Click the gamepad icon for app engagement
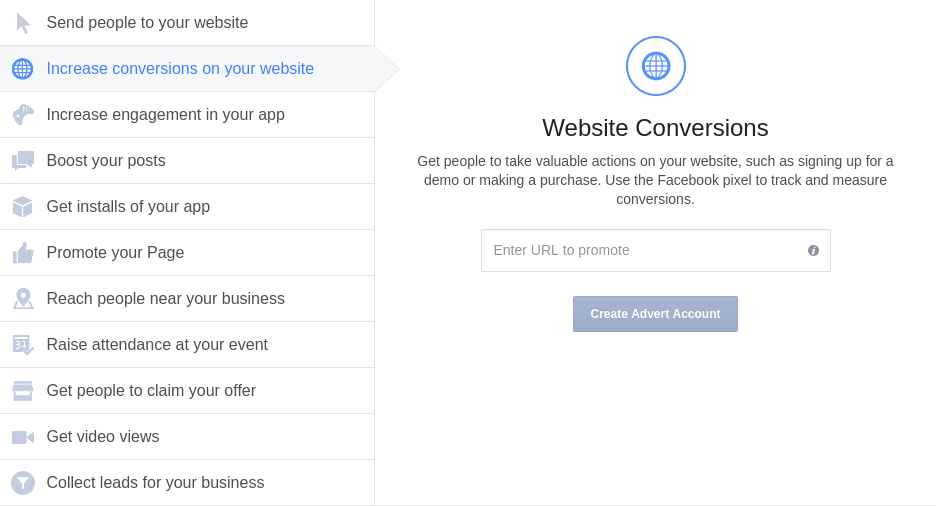This screenshot has height=506, width=936. tap(22, 115)
